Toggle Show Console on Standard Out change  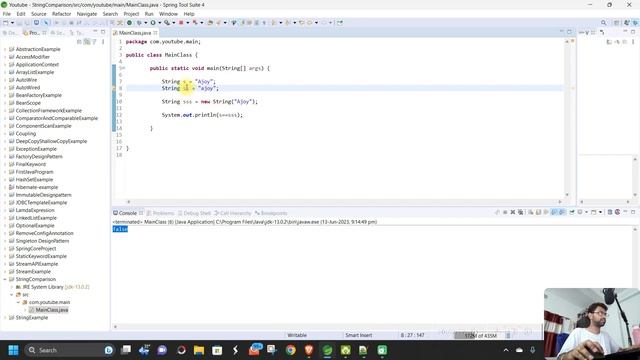[x=554, y=212]
